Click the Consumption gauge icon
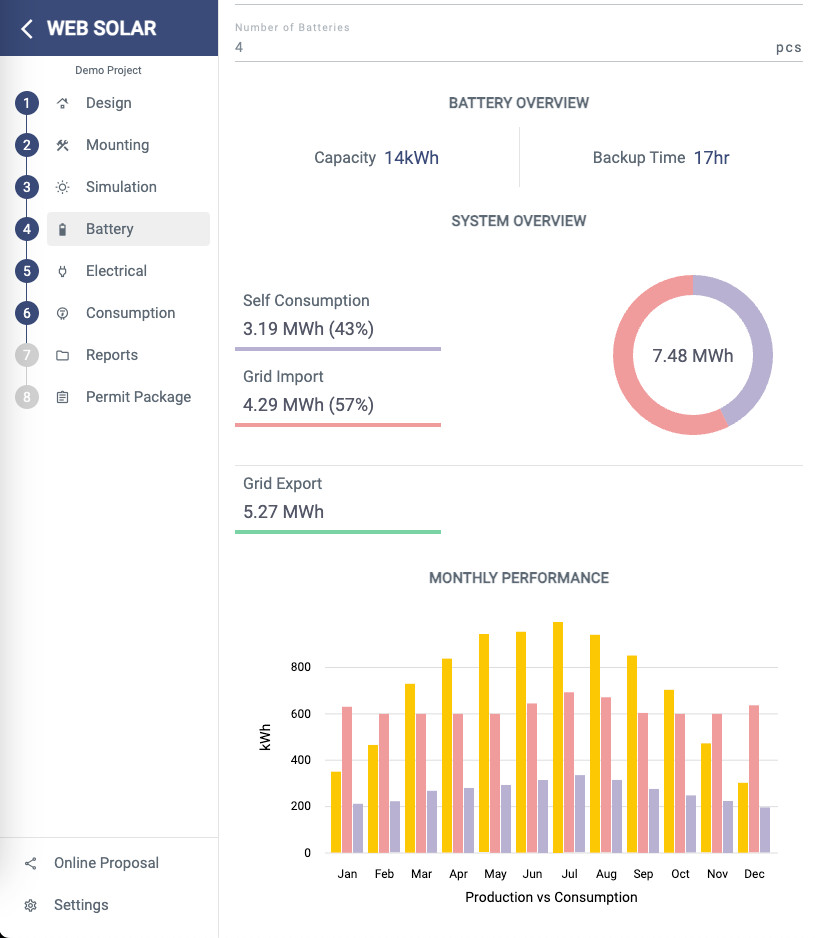 [62, 313]
